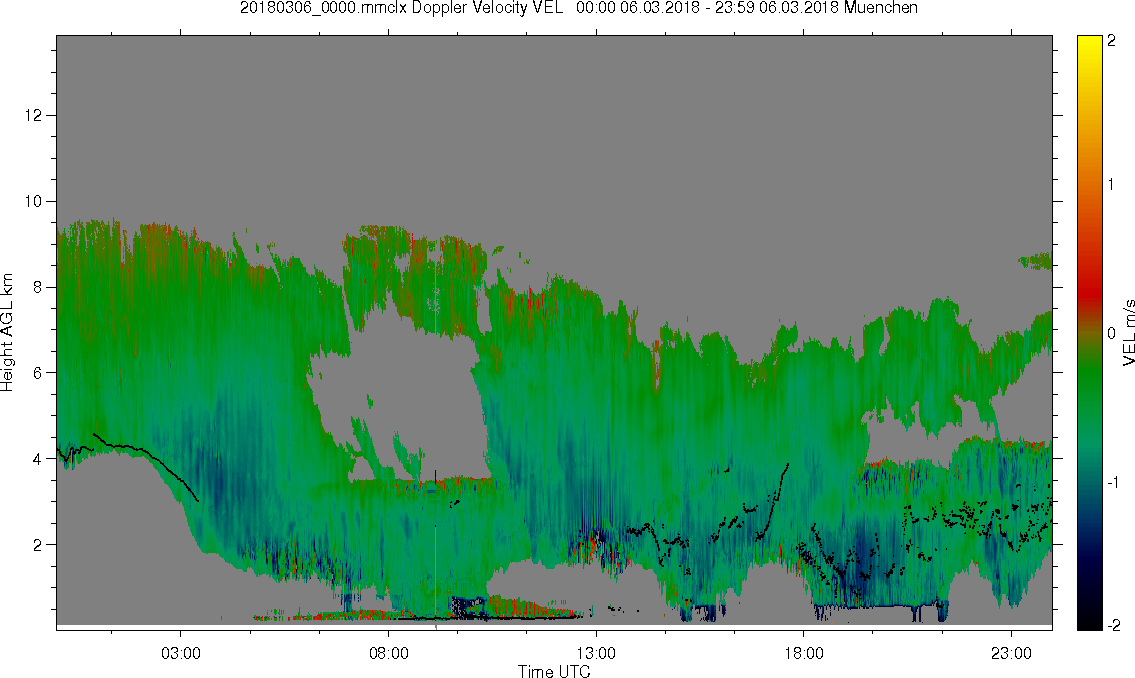Screen dimensions: 1135x678
Task: Click the height tick label 6
Action: (37, 373)
